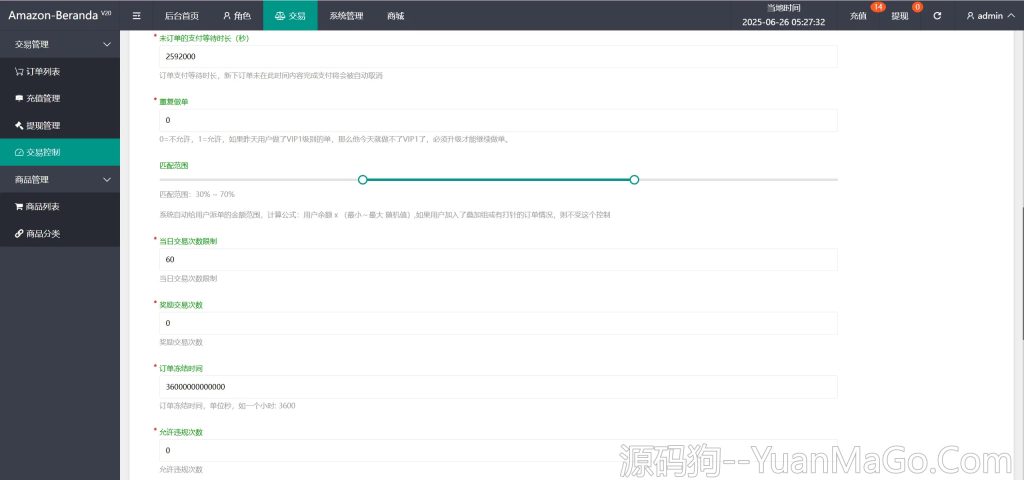This screenshot has width=1024, height=480.
Task: Open 商品列表 in the sidebar
Action: pyautogui.click(x=60, y=206)
